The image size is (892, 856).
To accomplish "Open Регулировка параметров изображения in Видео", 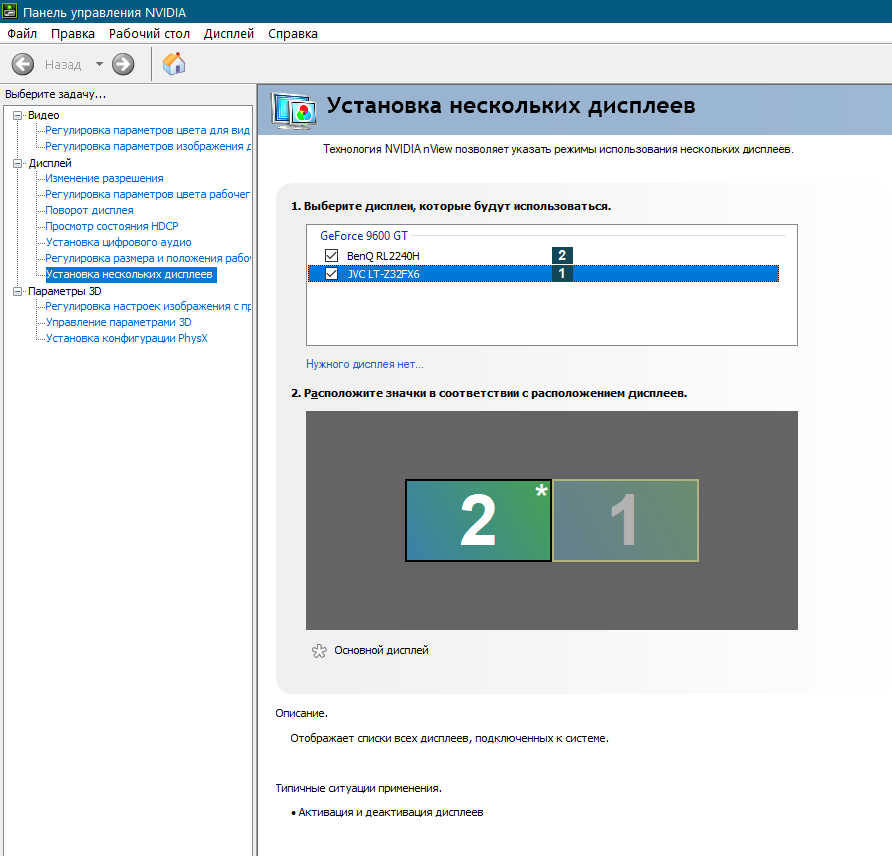I will (x=148, y=146).
